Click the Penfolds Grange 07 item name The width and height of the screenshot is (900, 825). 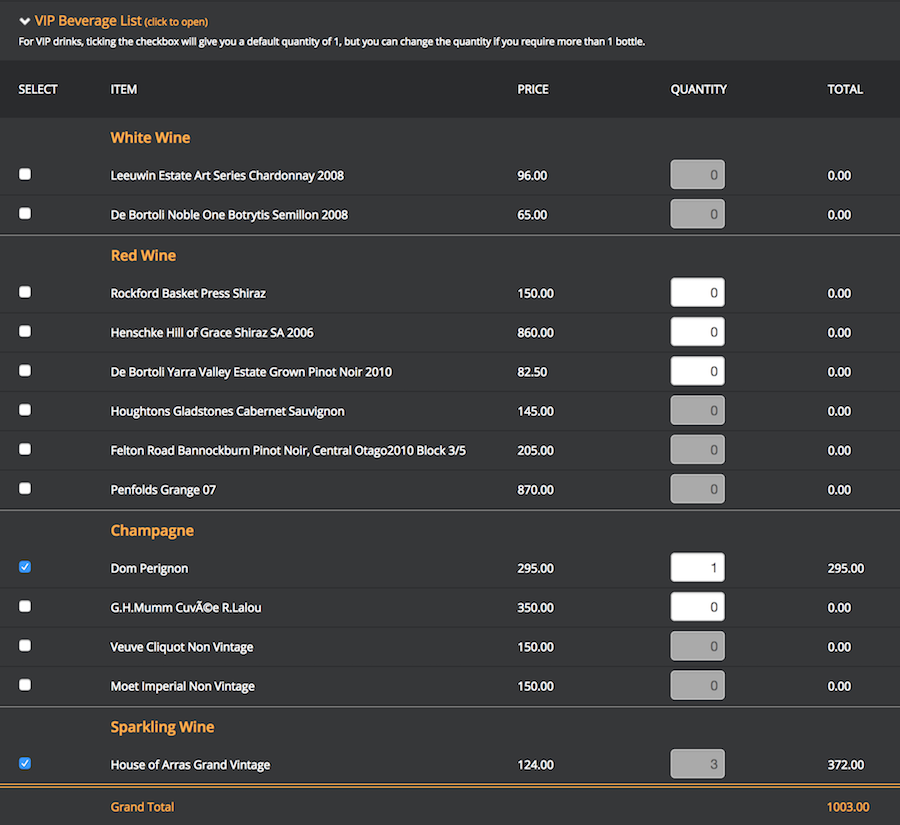(x=163, y=490)
